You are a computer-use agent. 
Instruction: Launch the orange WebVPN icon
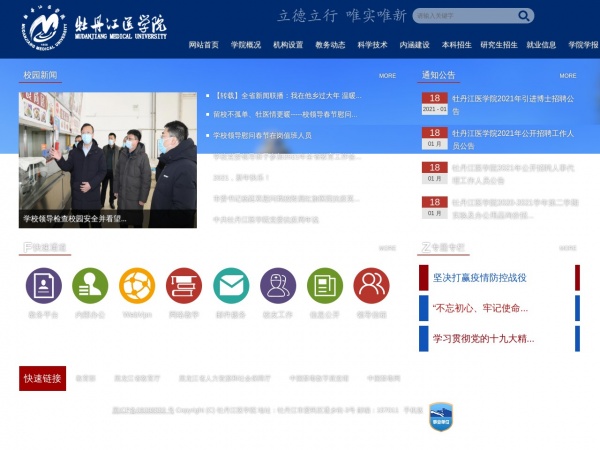[137, 286]
